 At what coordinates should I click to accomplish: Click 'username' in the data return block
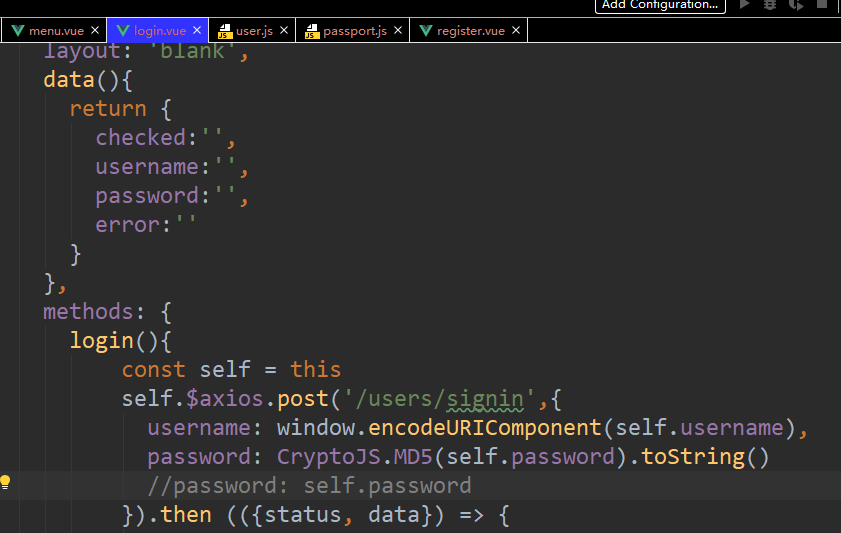pyautogui.click(x=147, y=167)
